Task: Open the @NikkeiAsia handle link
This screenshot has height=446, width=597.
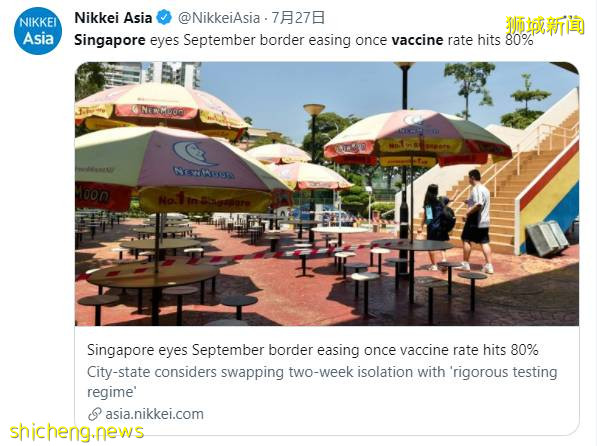Action: pyautogui.click(x=219, y=18)
